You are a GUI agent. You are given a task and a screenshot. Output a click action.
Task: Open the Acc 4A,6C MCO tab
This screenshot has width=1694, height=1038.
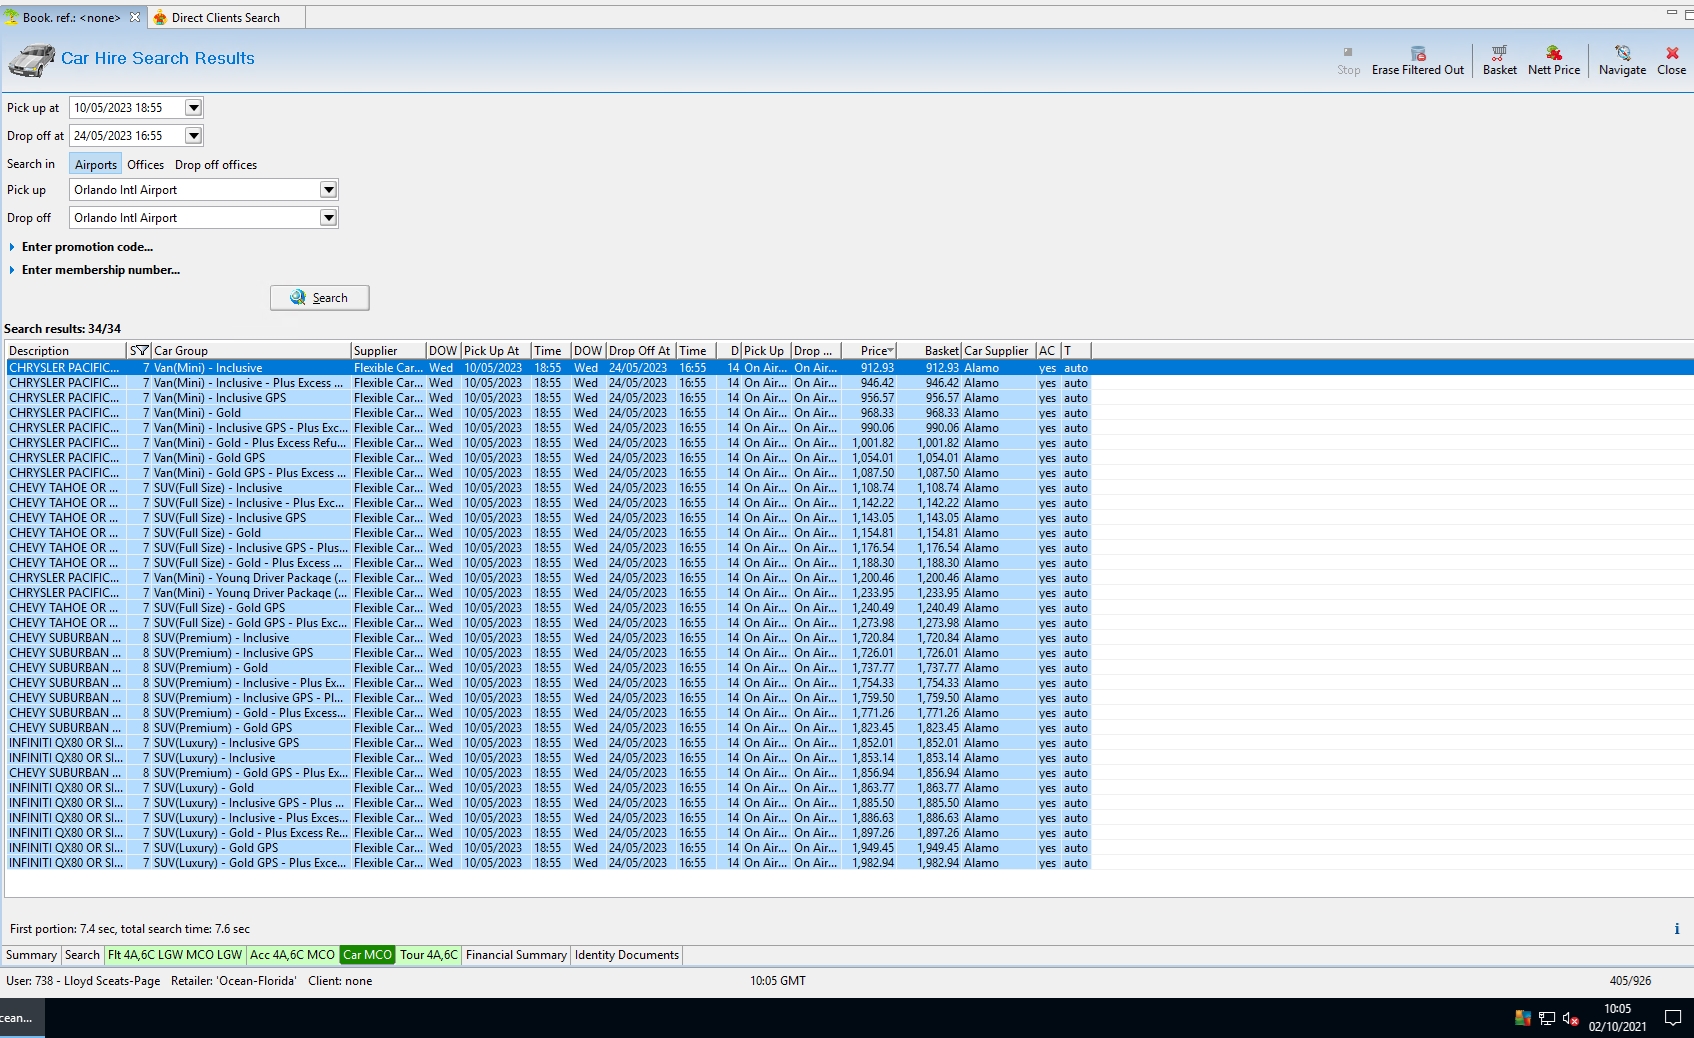[x=292, y=955]
